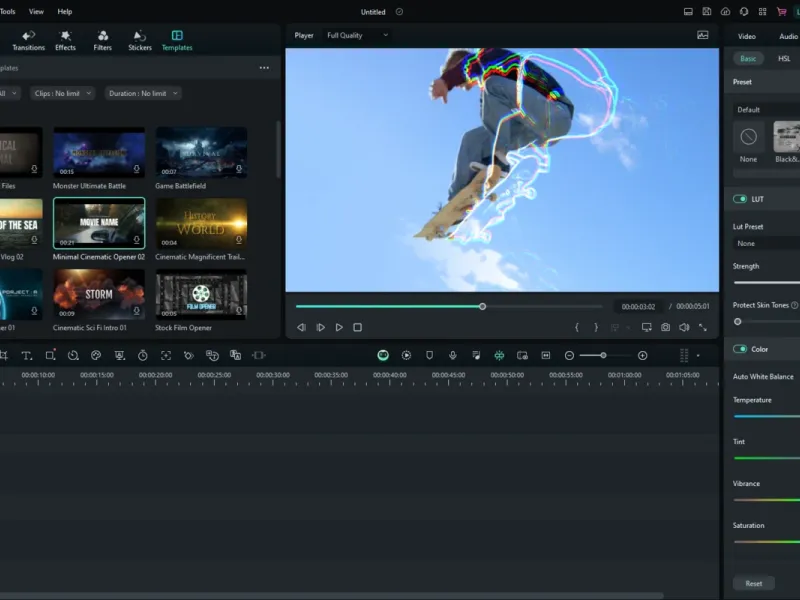800x600 pixels.
Task: Open the View menu
Action: [x=36, y=11]
